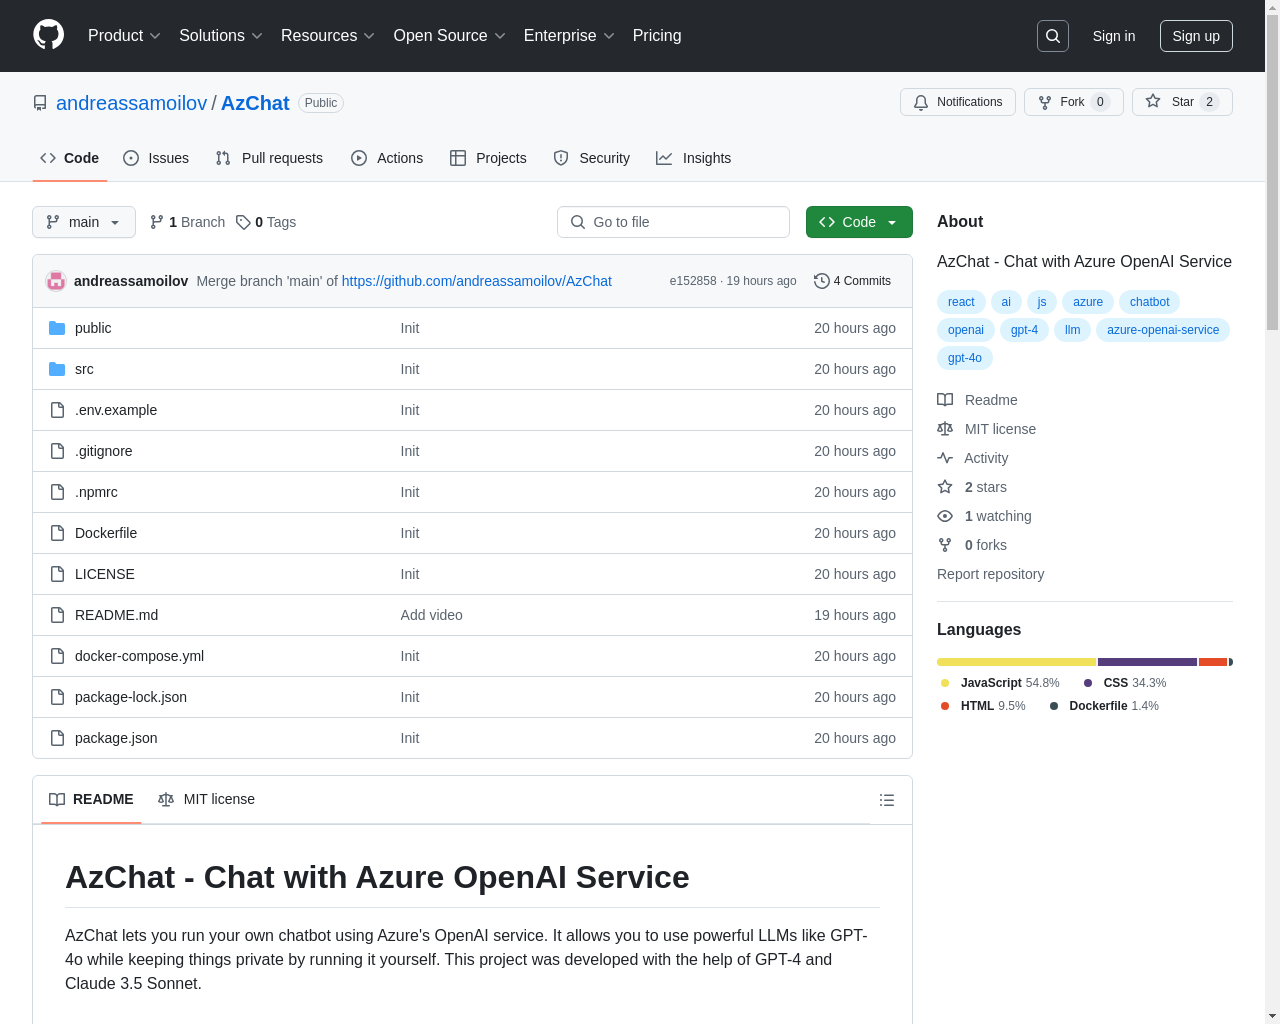Open the GitHub home logo
1280x1024 pixels.
(x=49, y=35)
